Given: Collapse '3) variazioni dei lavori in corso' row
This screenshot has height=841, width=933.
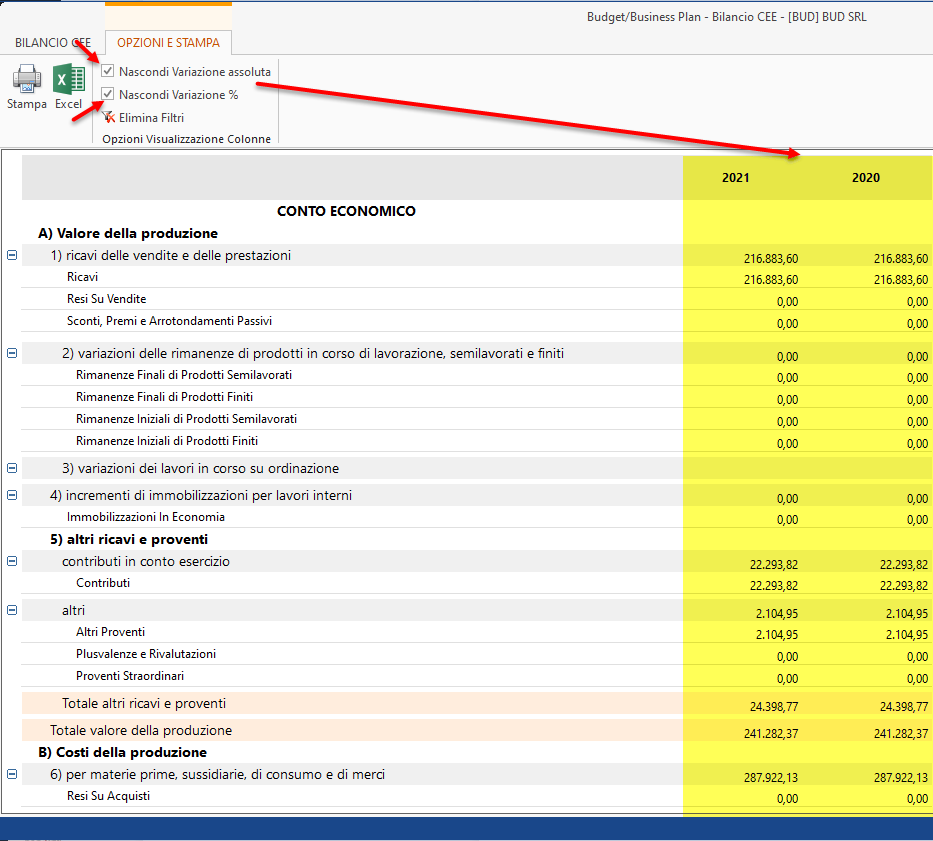Looking at the screenshot, I should 12,468.
